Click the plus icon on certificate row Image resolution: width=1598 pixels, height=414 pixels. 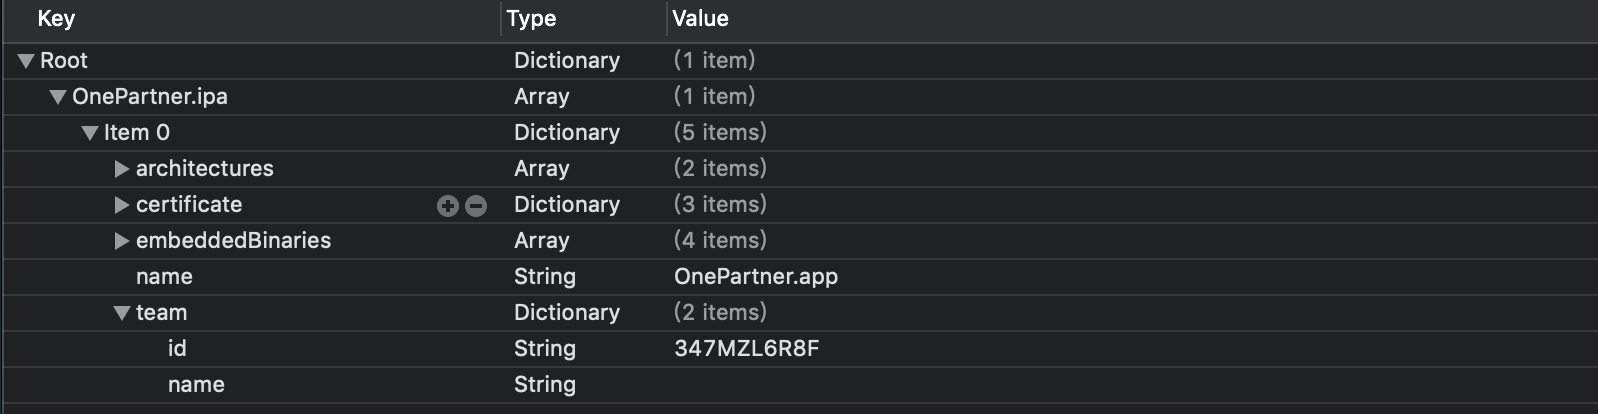447,205
